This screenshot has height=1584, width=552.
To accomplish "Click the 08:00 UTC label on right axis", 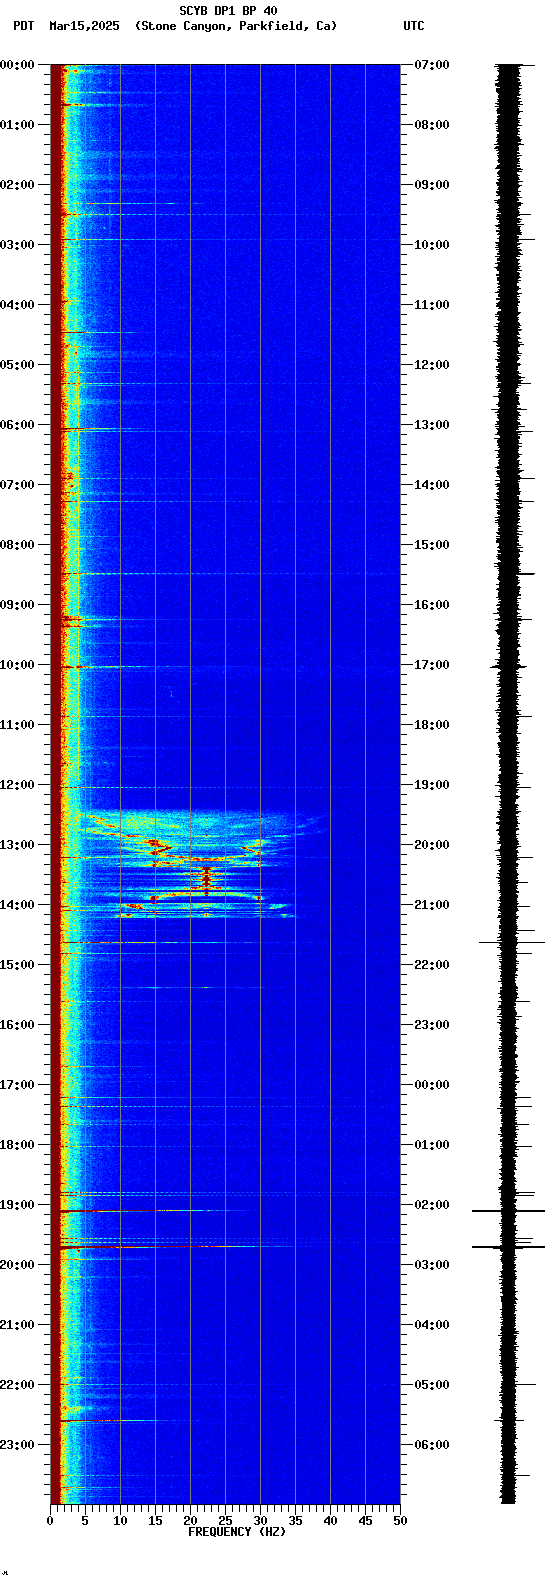I will pos(432,125).
